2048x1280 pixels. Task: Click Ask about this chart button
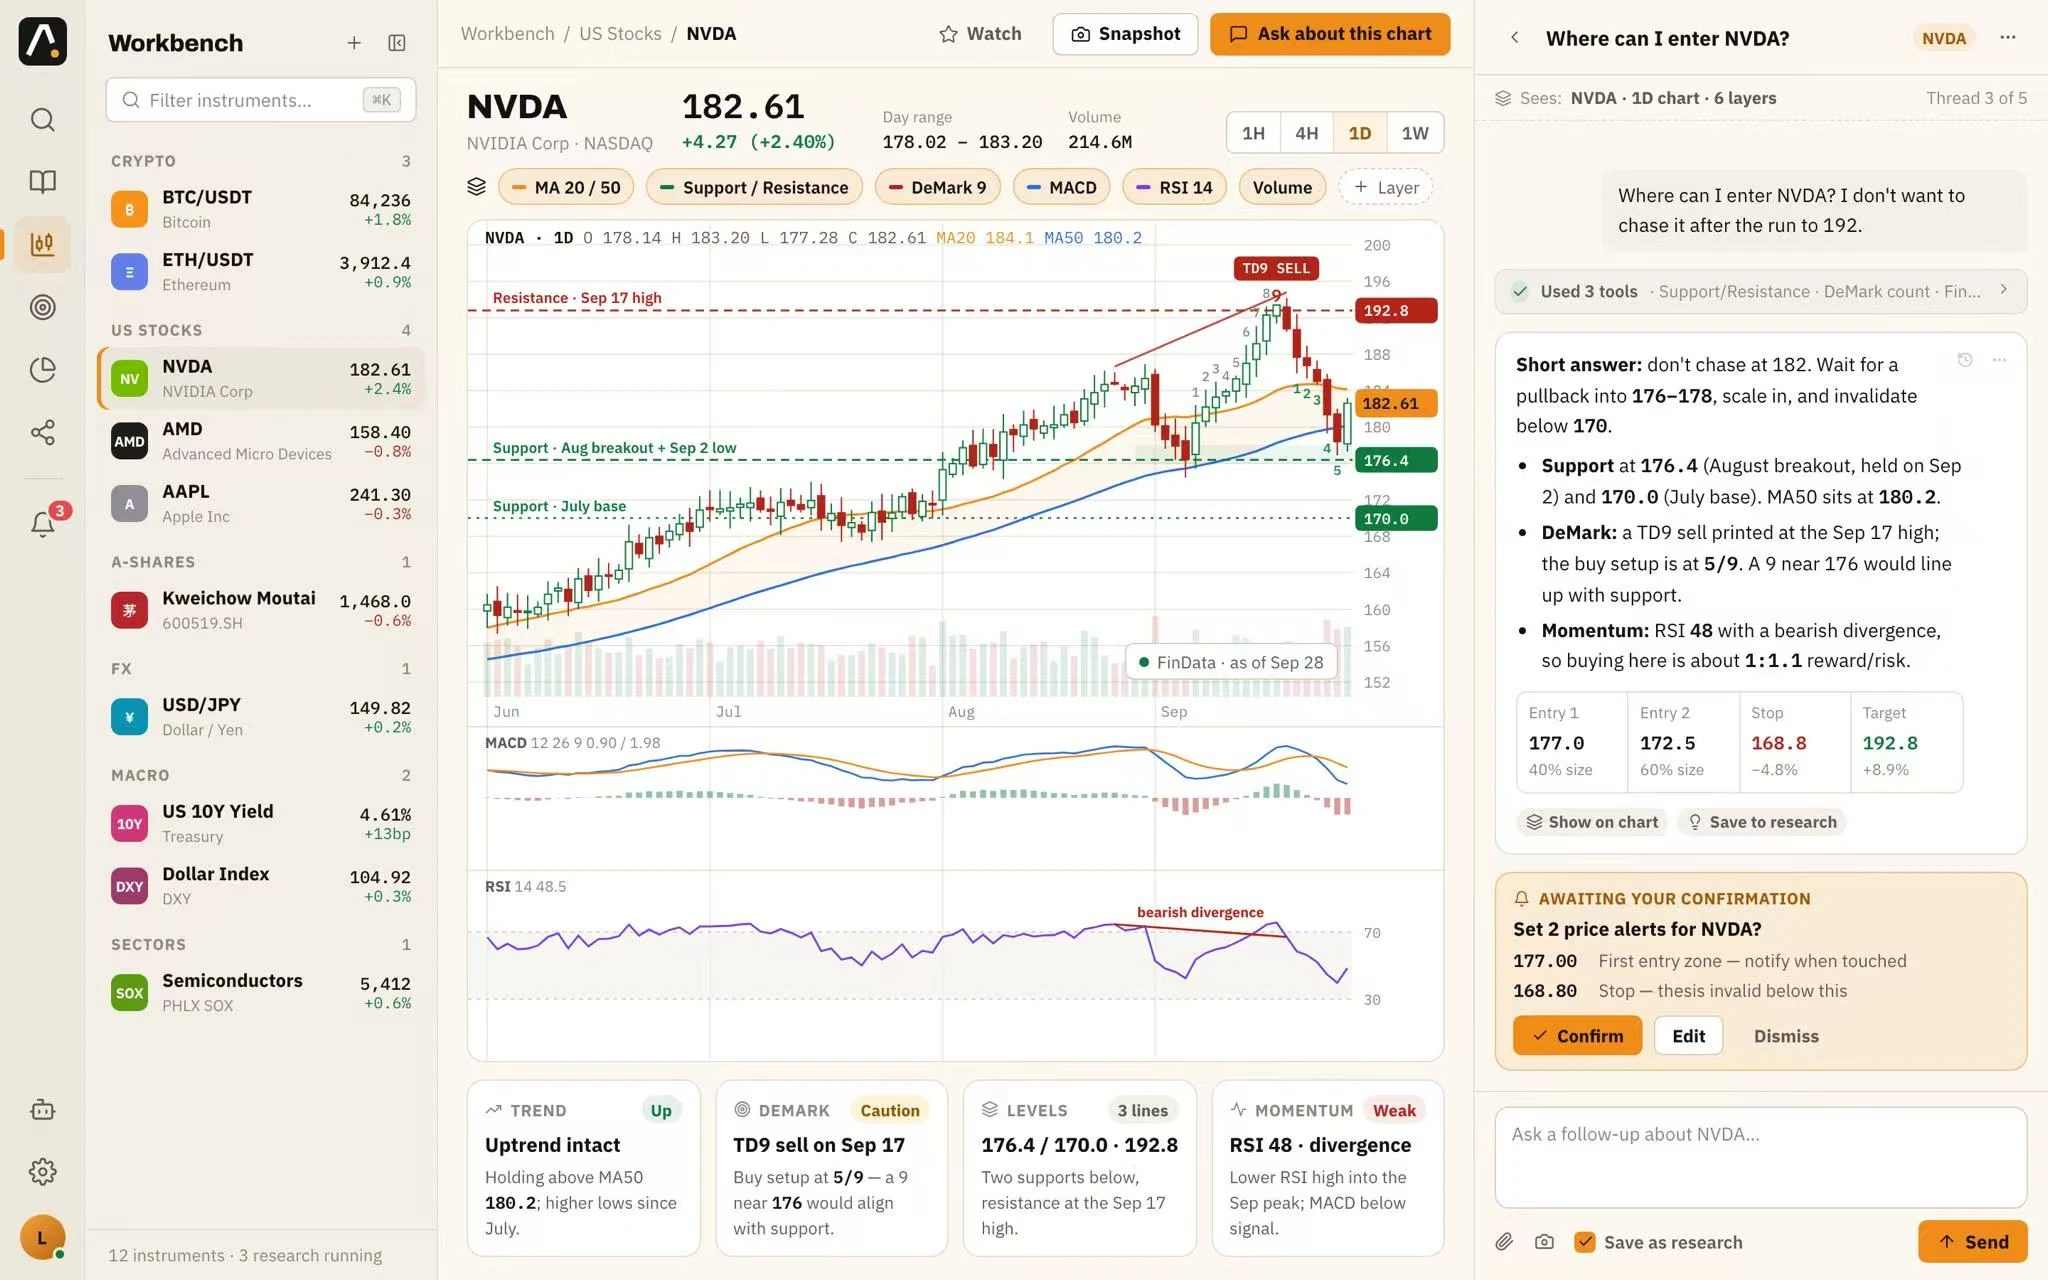pyautogui.click(x=1330, y=34)
